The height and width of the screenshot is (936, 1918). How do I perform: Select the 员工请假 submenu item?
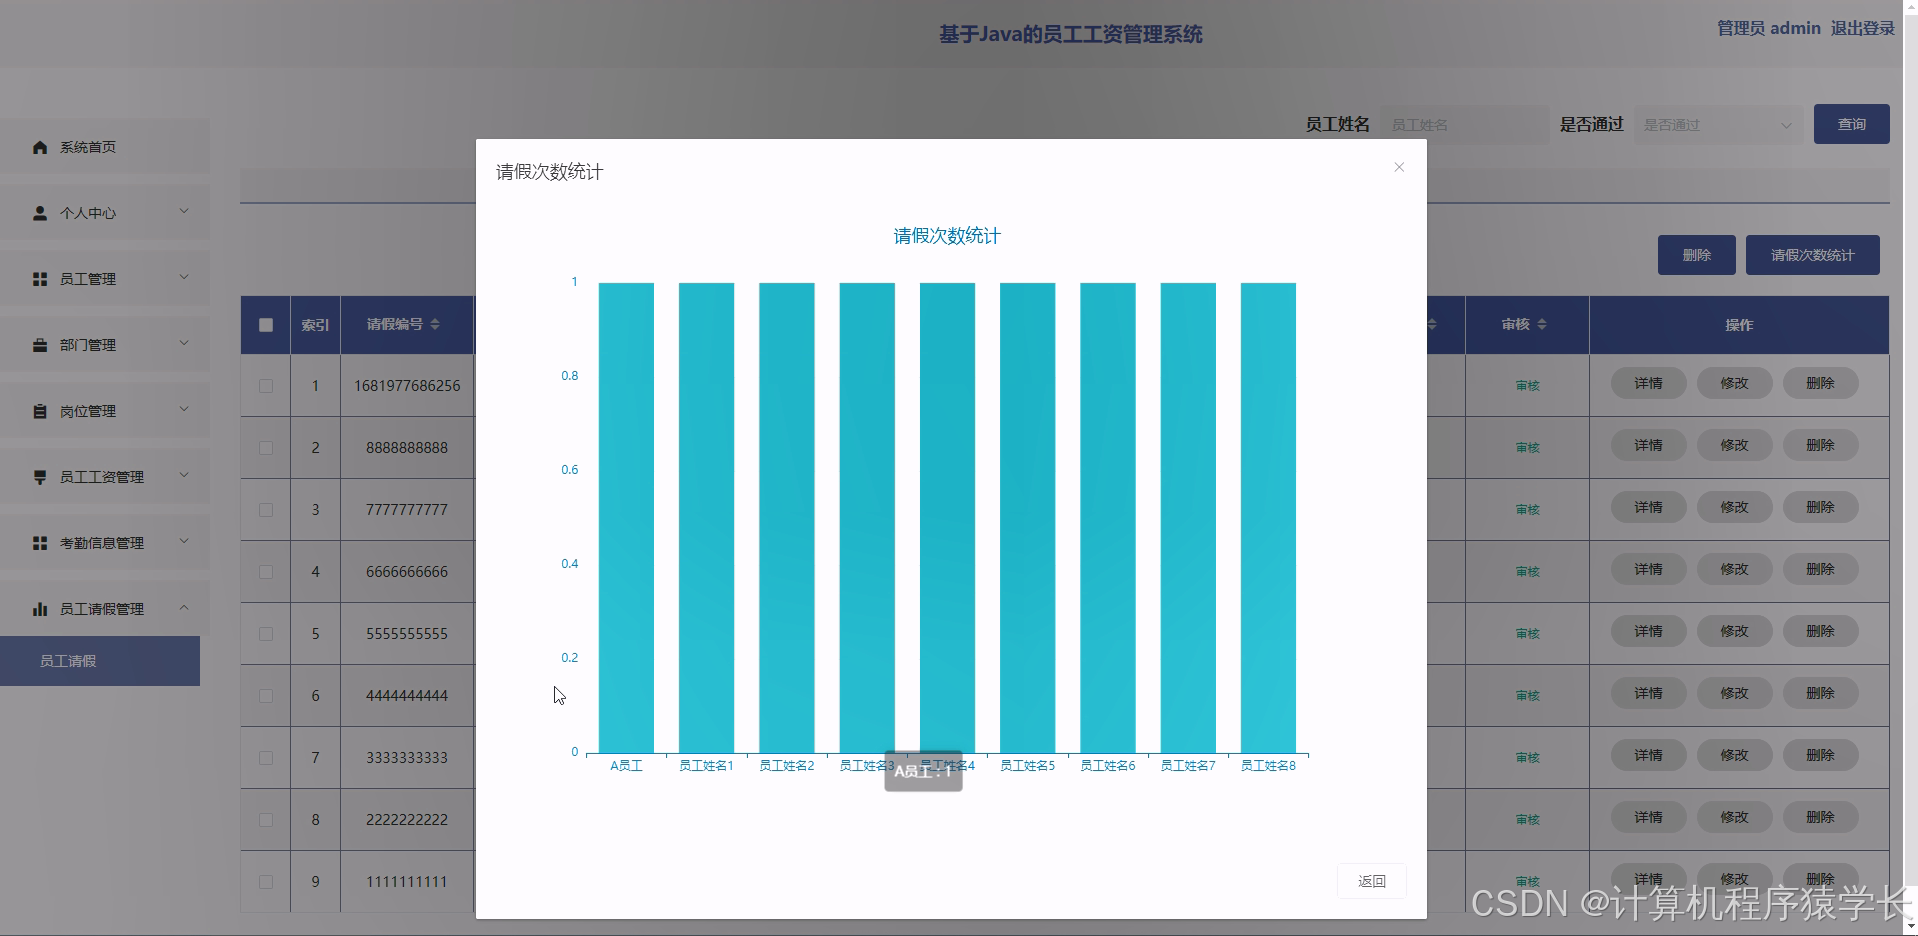pyautogui.click(x=67, y=661)
